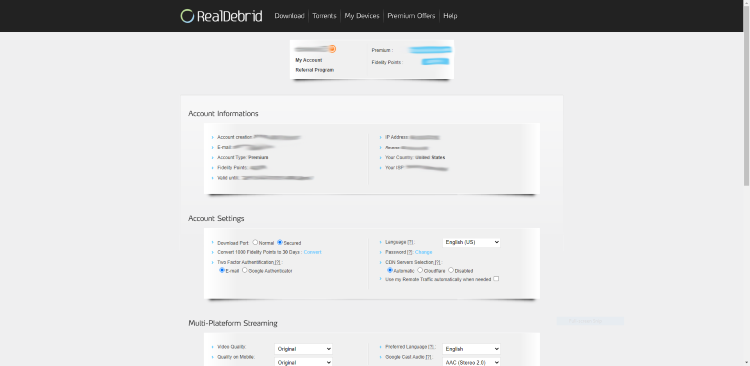
Task: Click the RealDebrid logo
Action: coord(221,16)
